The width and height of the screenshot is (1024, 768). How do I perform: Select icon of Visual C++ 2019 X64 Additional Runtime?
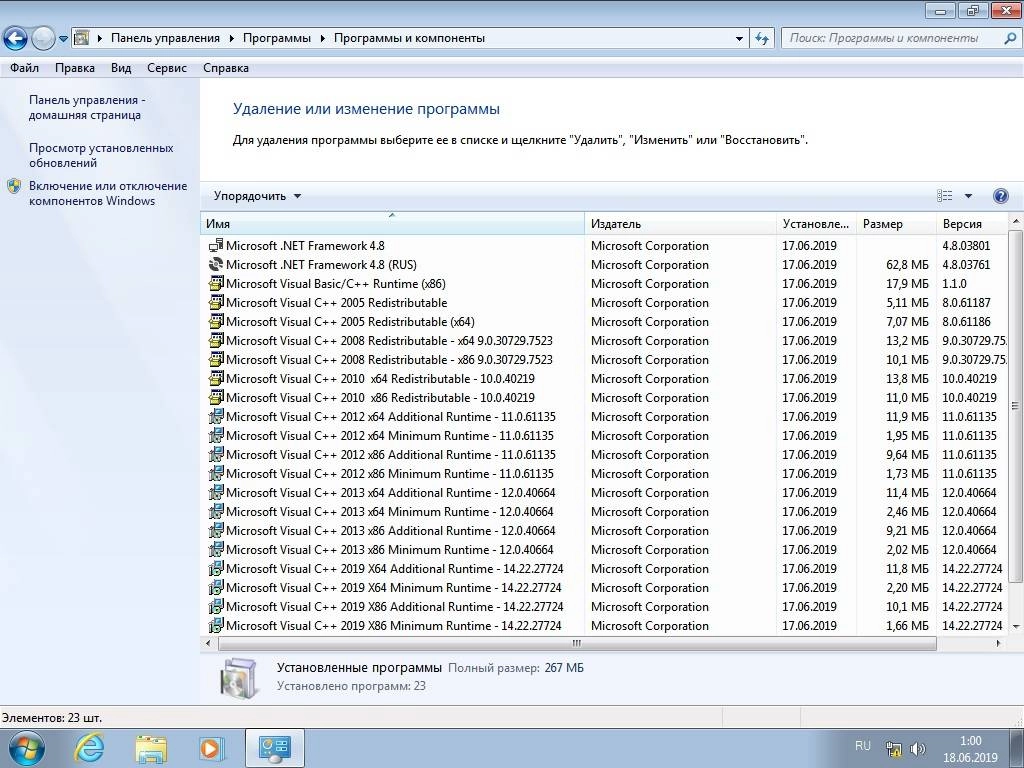coord(216,568)
